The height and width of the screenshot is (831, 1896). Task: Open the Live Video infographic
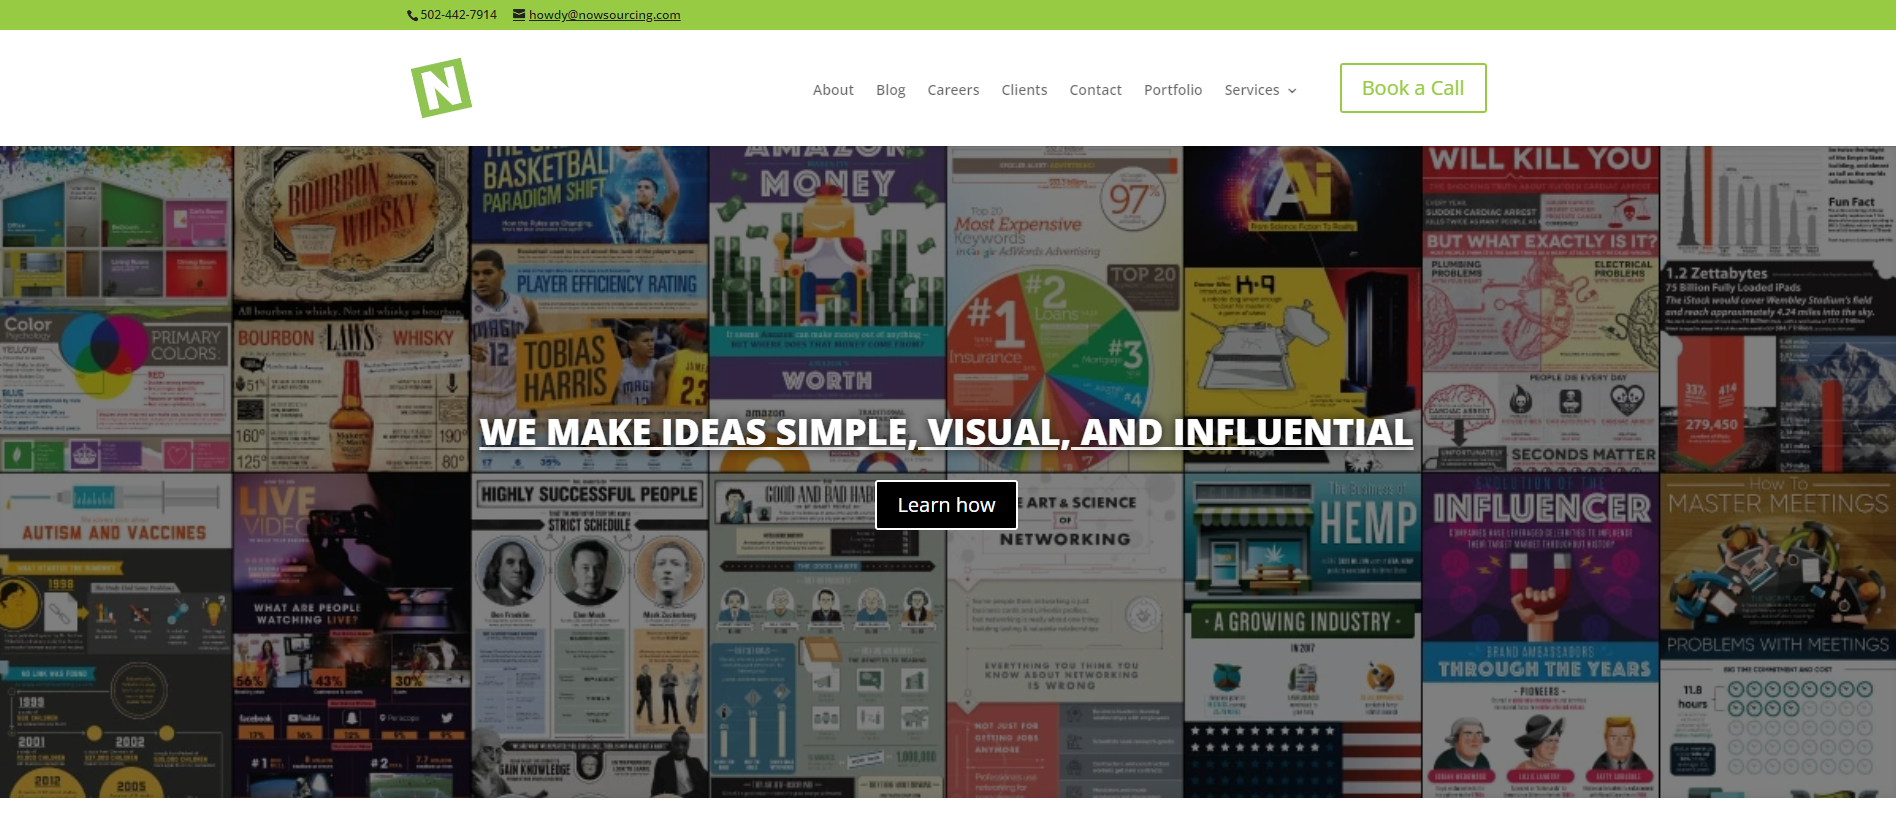point(351,636)
